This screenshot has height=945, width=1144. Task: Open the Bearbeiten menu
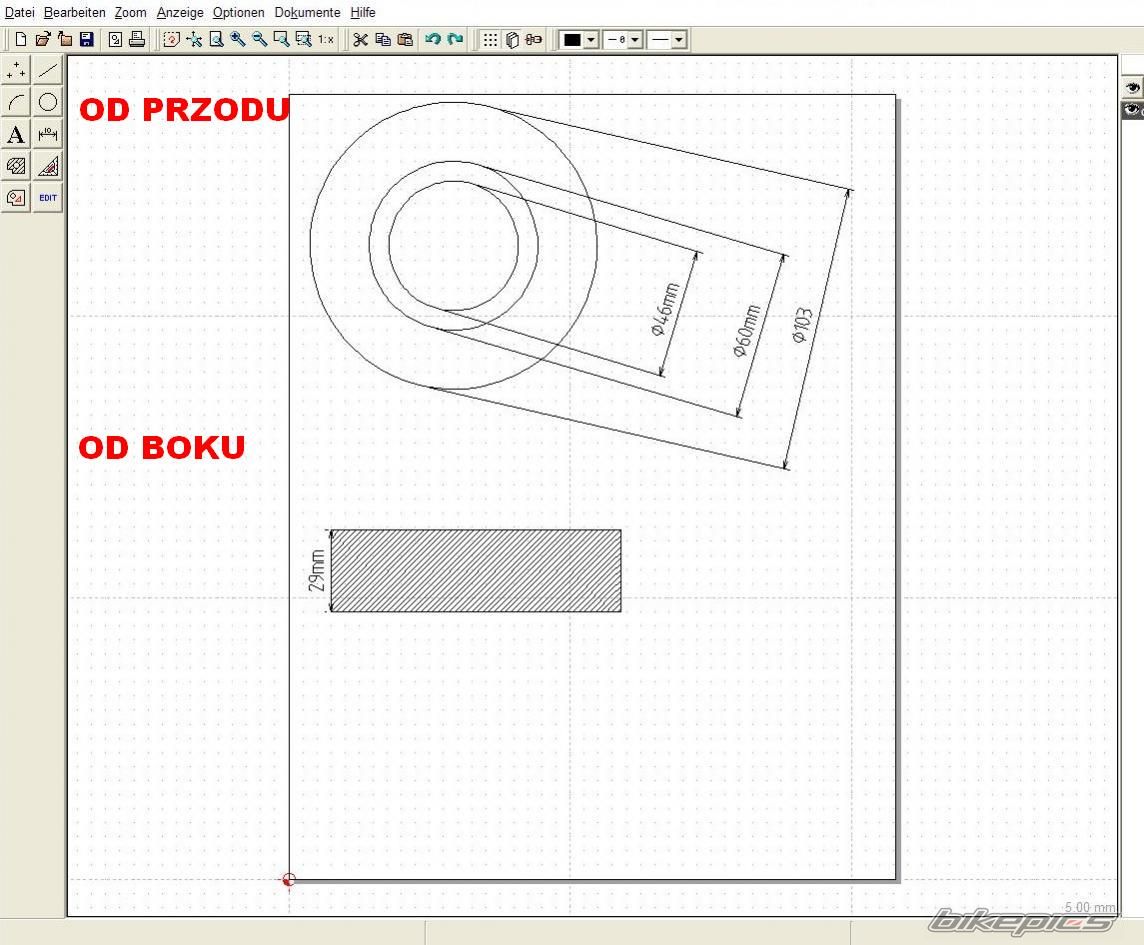pos(74,13)
